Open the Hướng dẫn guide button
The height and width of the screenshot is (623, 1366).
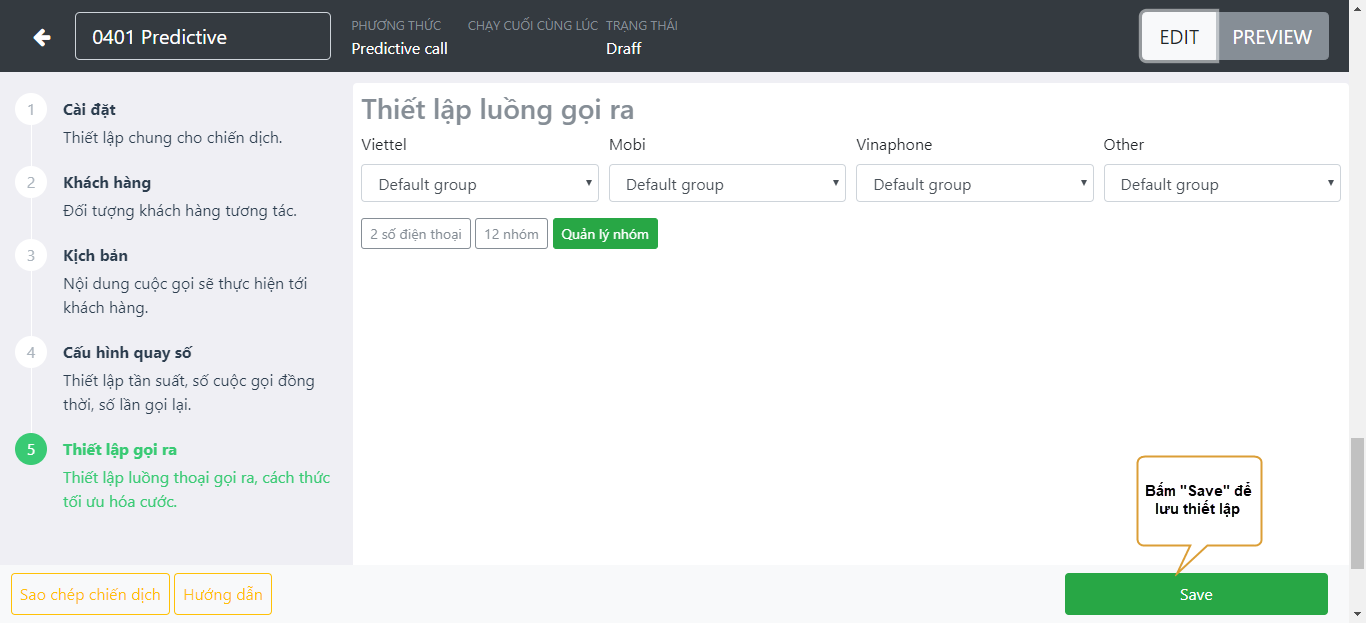coord(222,594)
